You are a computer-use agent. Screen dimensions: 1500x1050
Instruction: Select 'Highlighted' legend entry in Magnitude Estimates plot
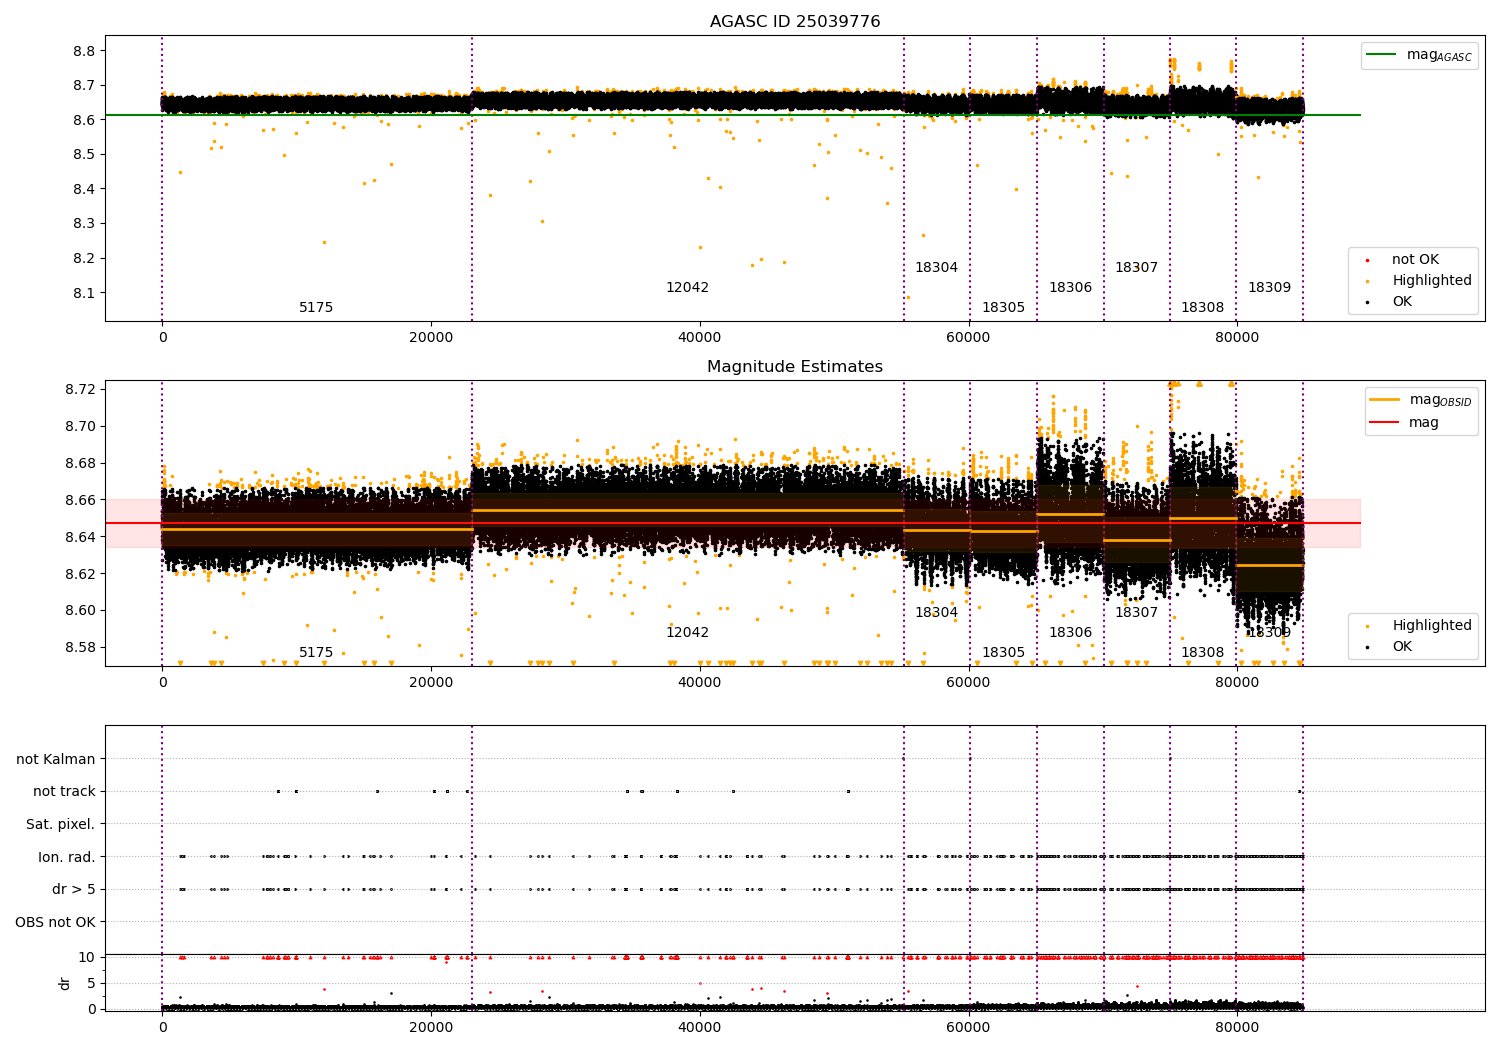pos(1432,626)
